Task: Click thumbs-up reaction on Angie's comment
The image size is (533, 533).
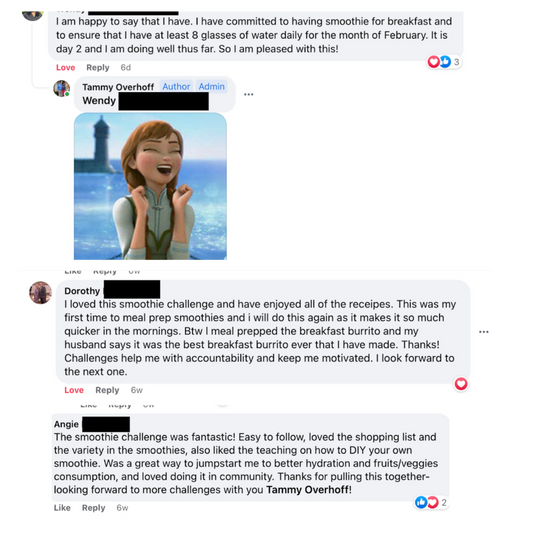Action: tap(421, 502)
